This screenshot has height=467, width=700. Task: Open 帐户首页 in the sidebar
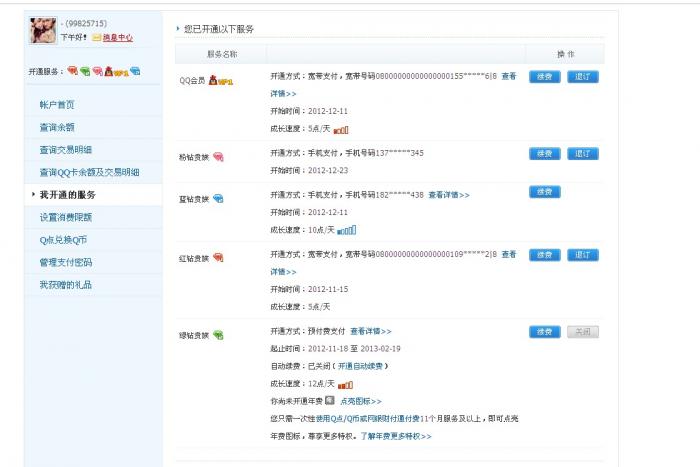coord(57,104)
